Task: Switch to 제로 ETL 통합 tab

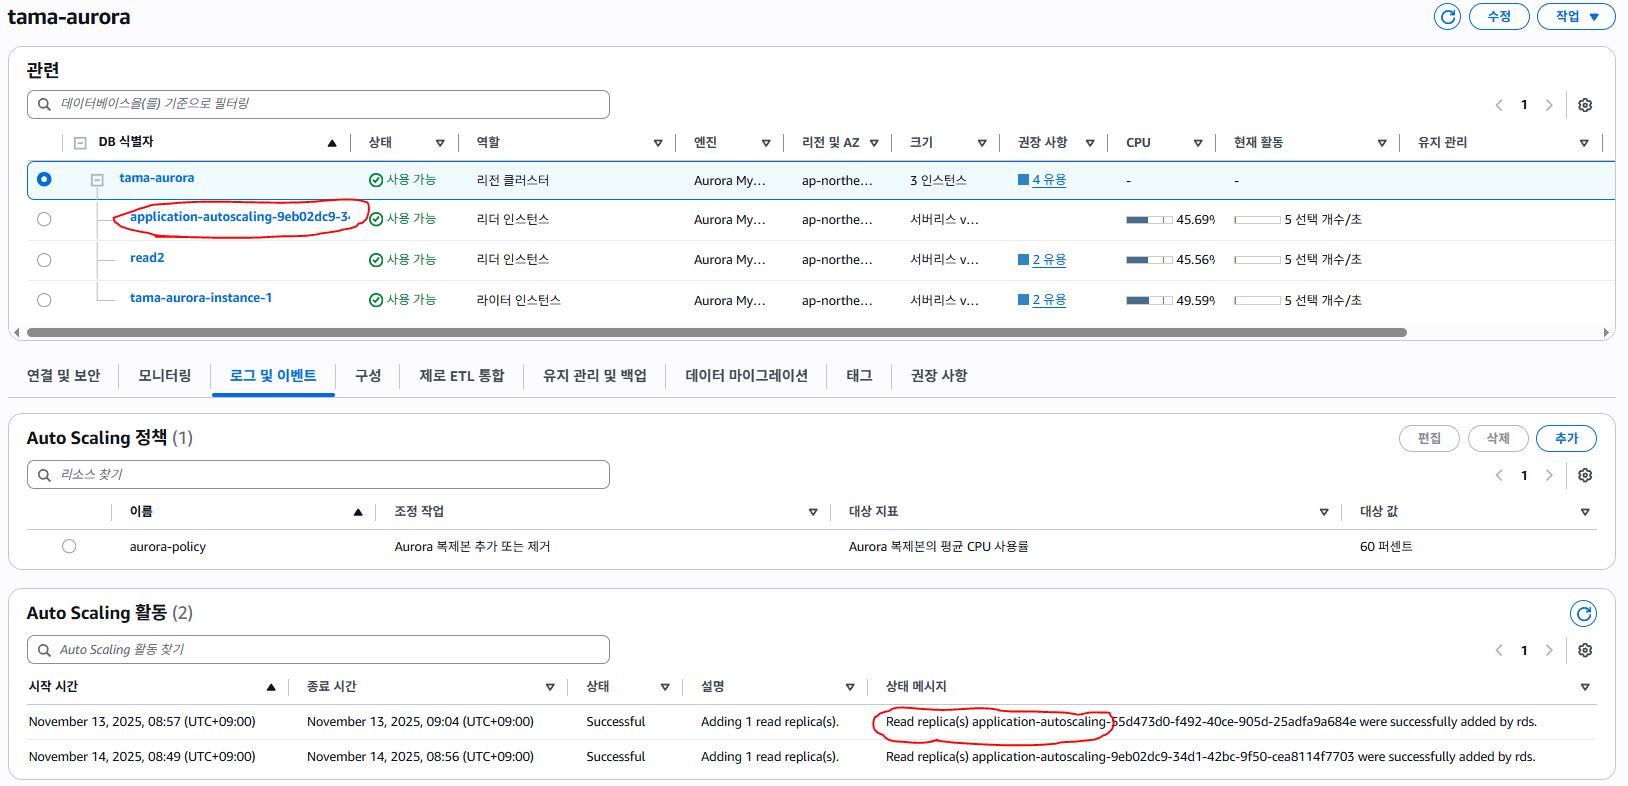Action: (x=462, y=376)
